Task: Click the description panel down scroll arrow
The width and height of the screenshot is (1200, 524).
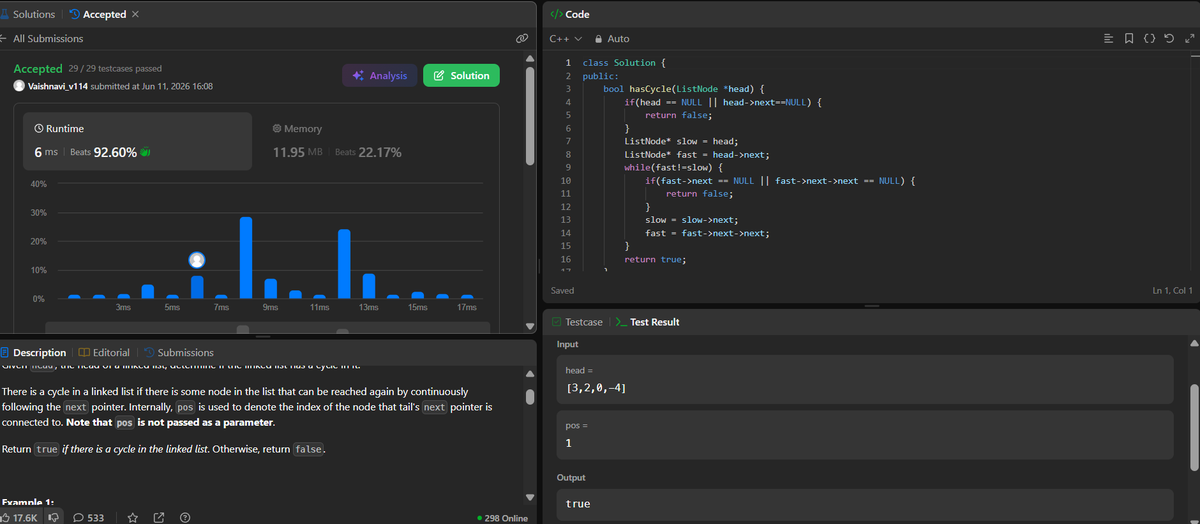Action: [x=530, y=498]
